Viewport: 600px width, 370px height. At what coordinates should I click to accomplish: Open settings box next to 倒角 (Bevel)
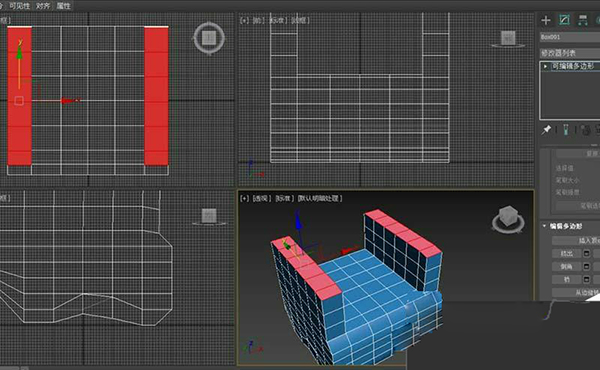[x=586, y=266]
